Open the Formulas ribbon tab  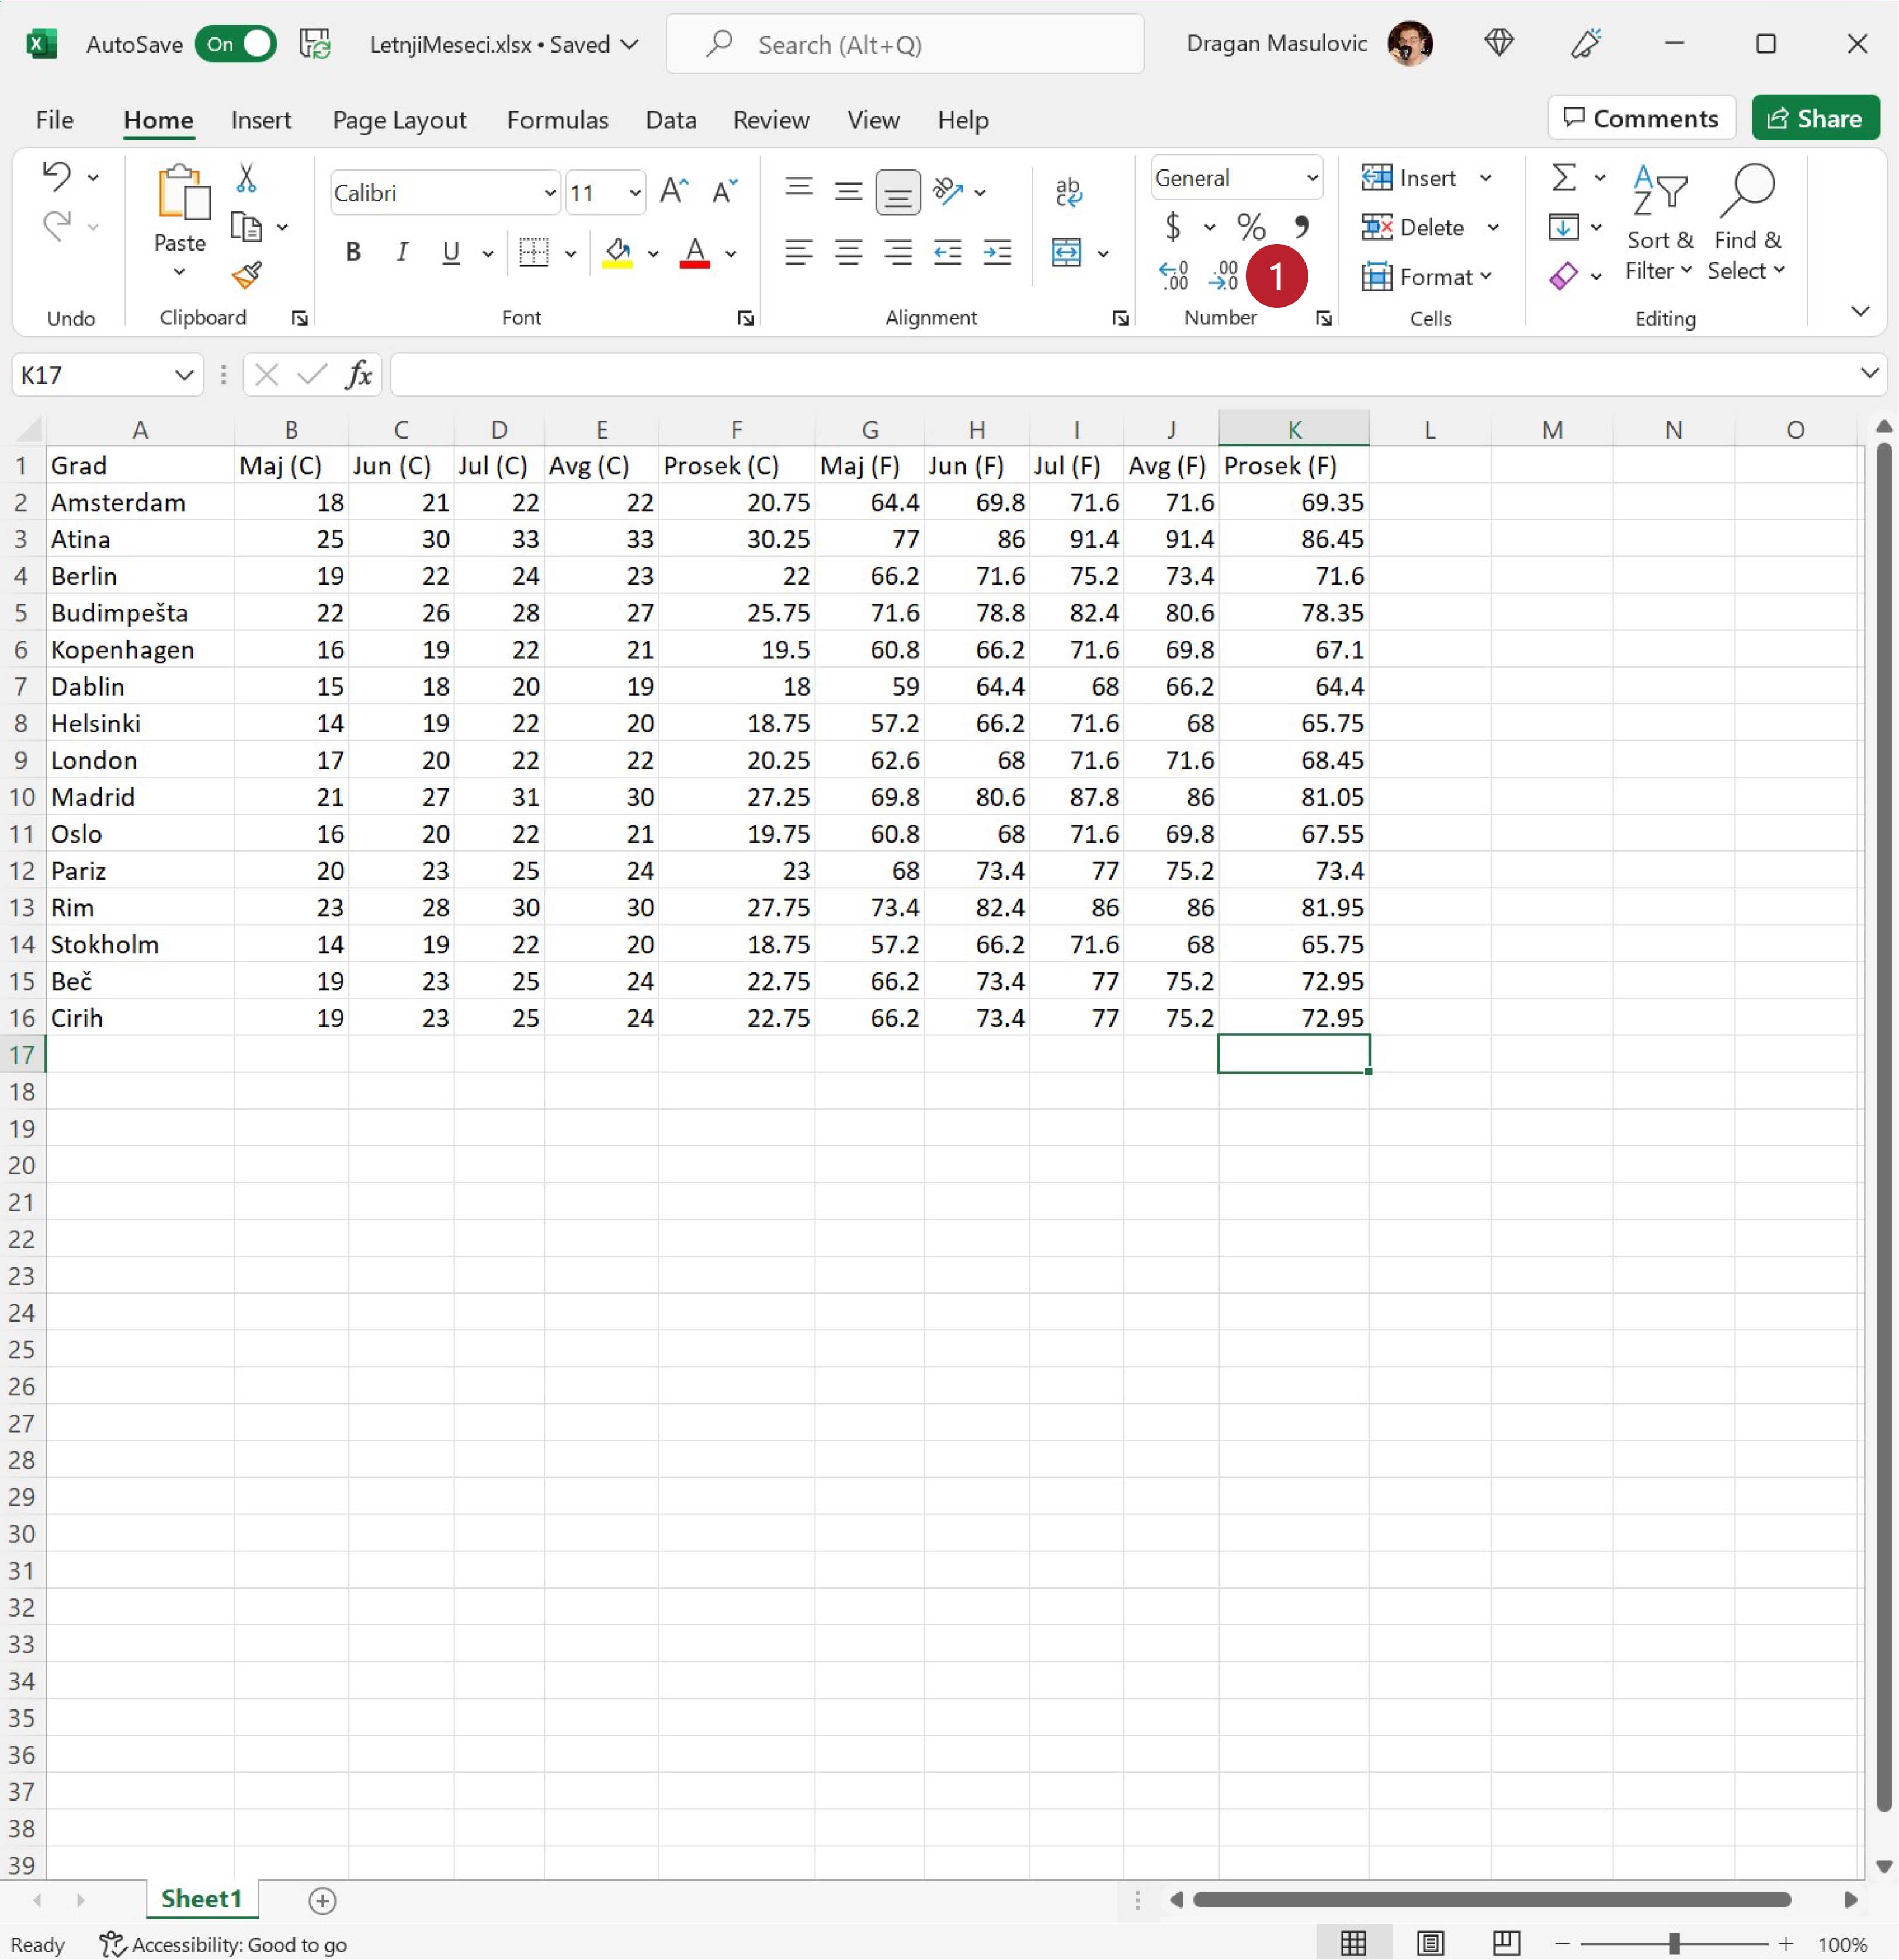557,120
